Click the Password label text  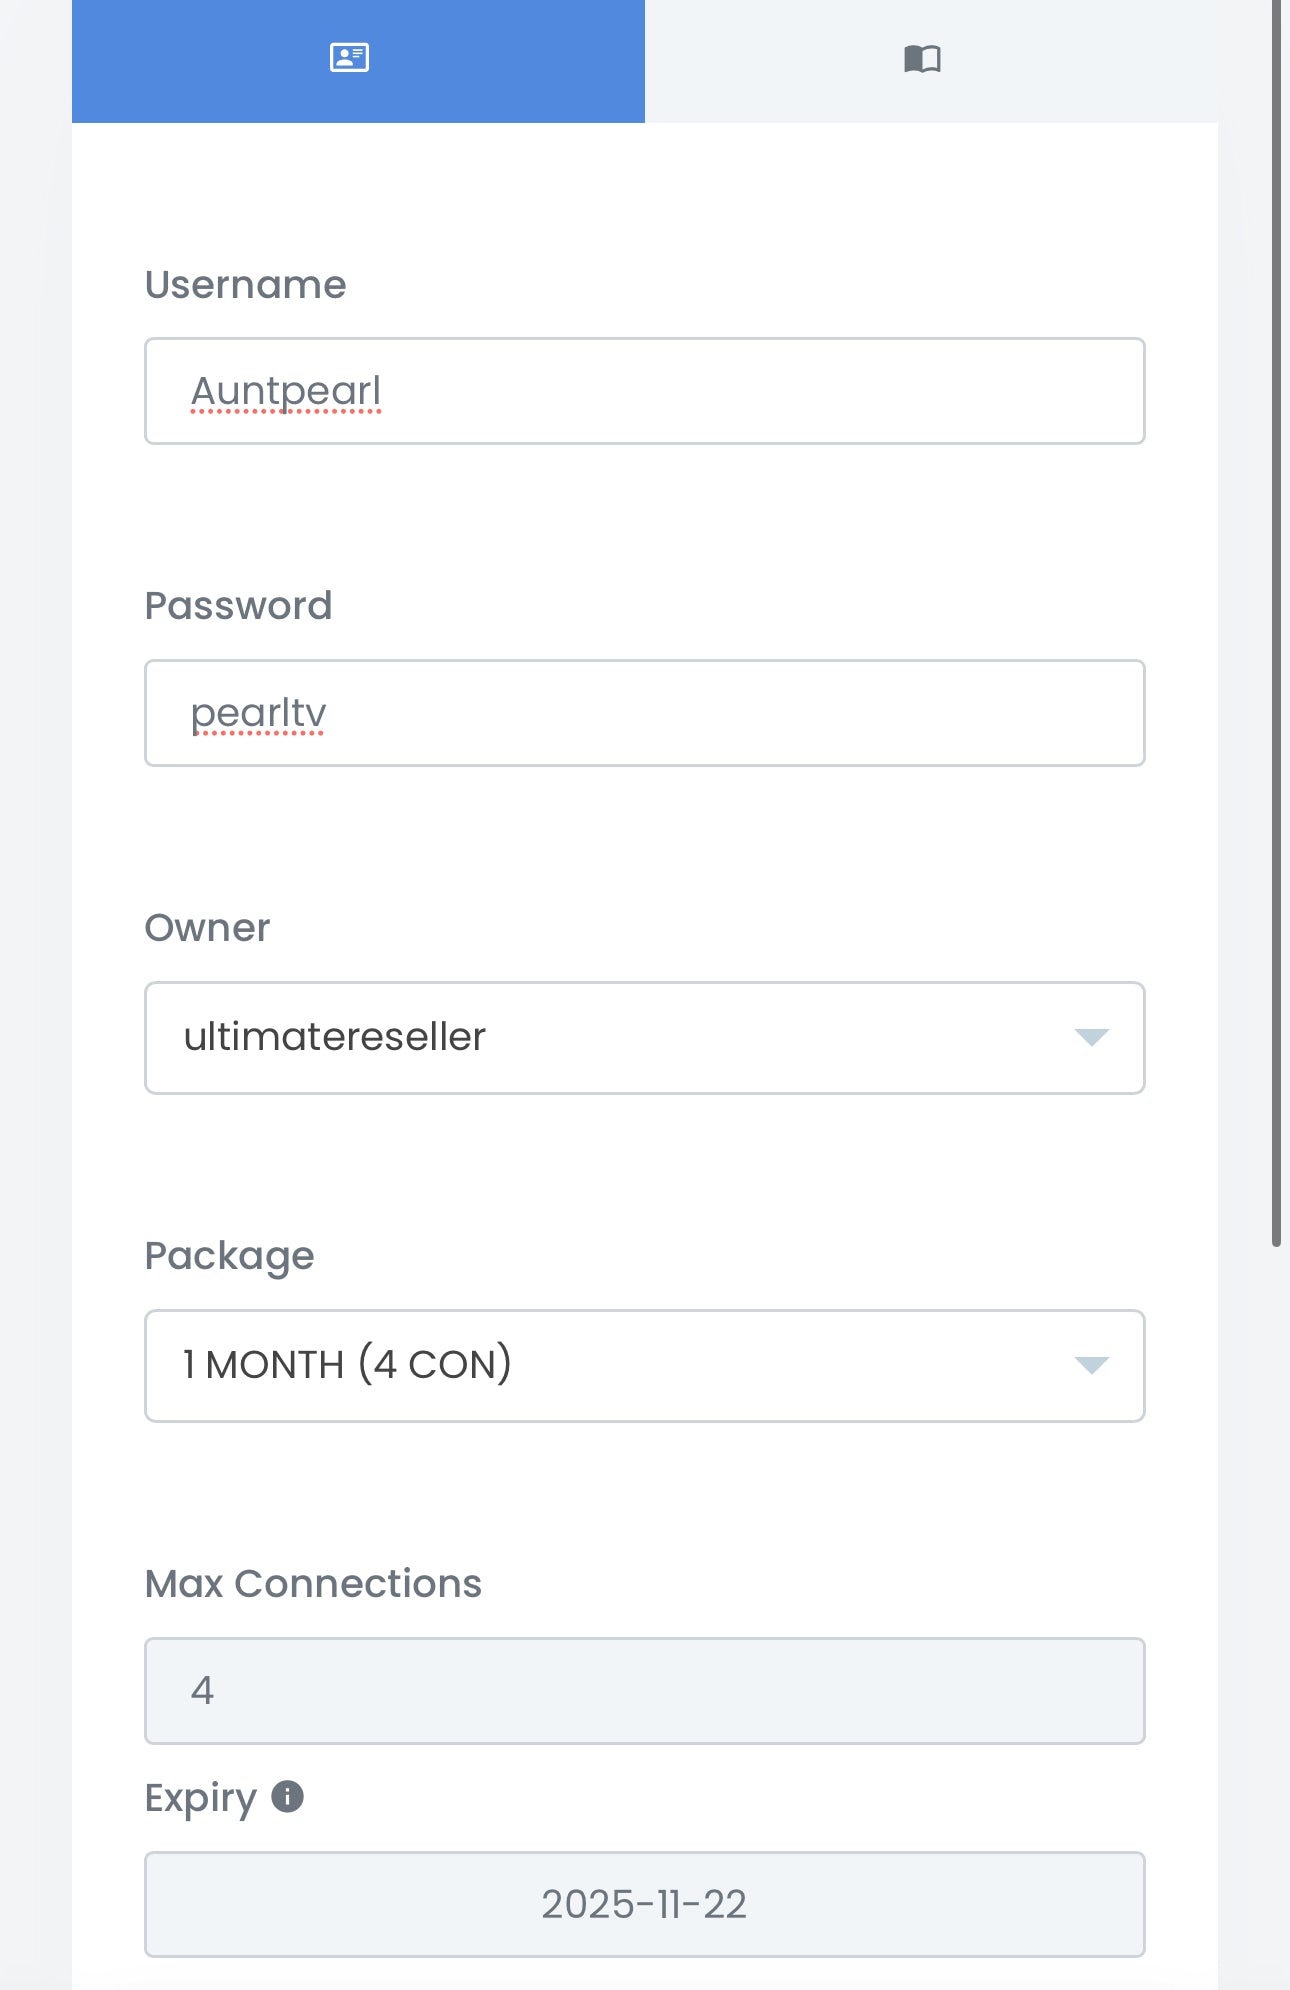[238, 606]
